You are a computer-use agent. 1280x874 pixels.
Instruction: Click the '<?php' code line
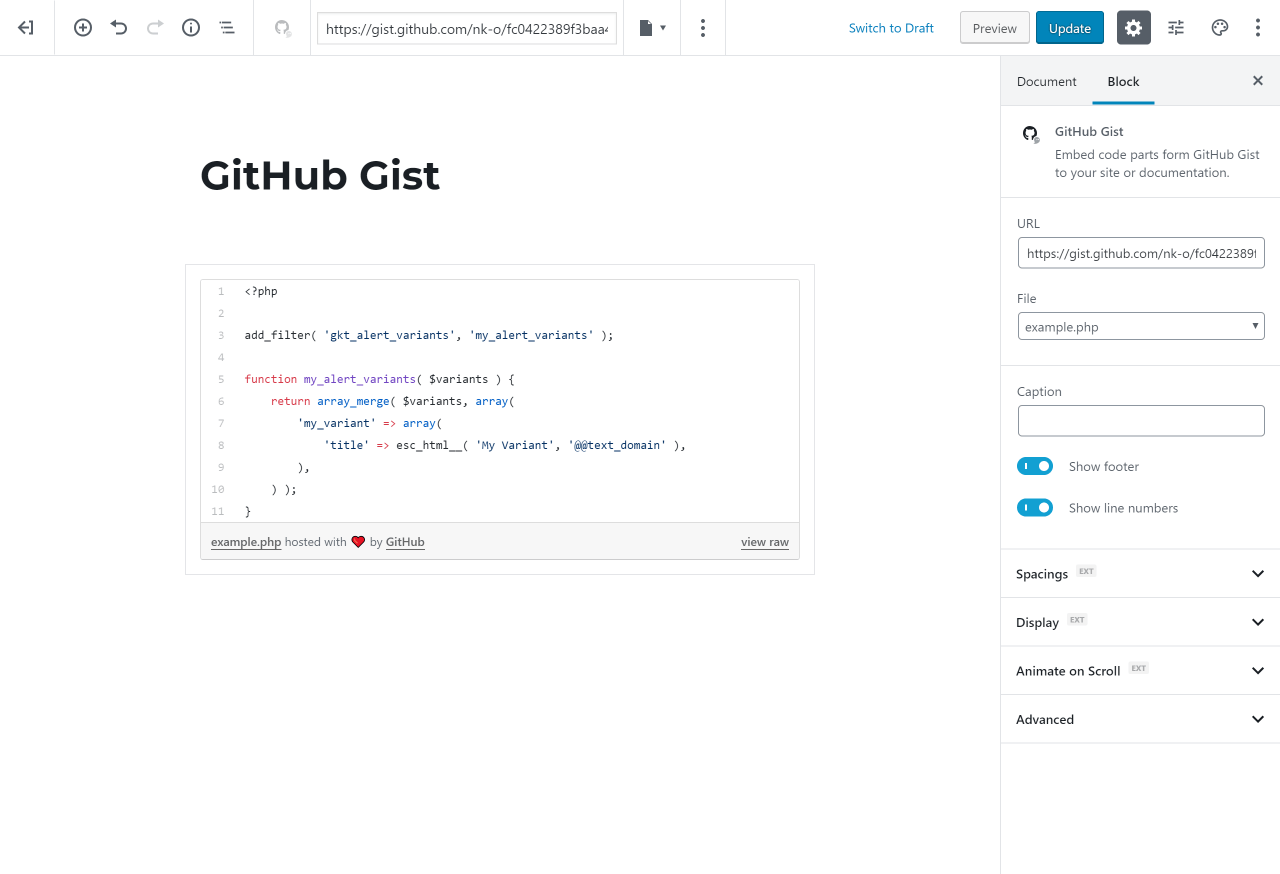tap(261, 291)
